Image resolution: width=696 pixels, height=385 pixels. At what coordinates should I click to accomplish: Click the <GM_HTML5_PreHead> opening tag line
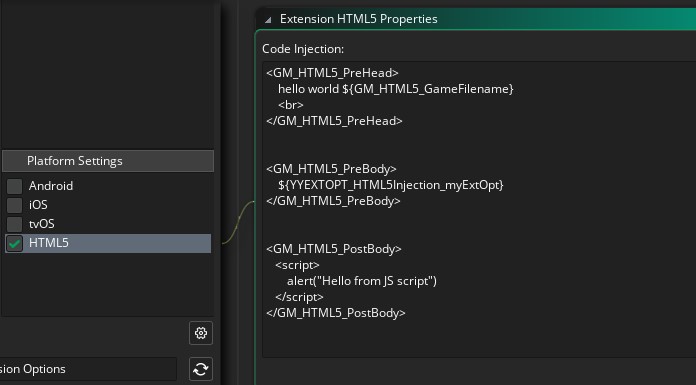pyautogui.click(x=332, y=73)
